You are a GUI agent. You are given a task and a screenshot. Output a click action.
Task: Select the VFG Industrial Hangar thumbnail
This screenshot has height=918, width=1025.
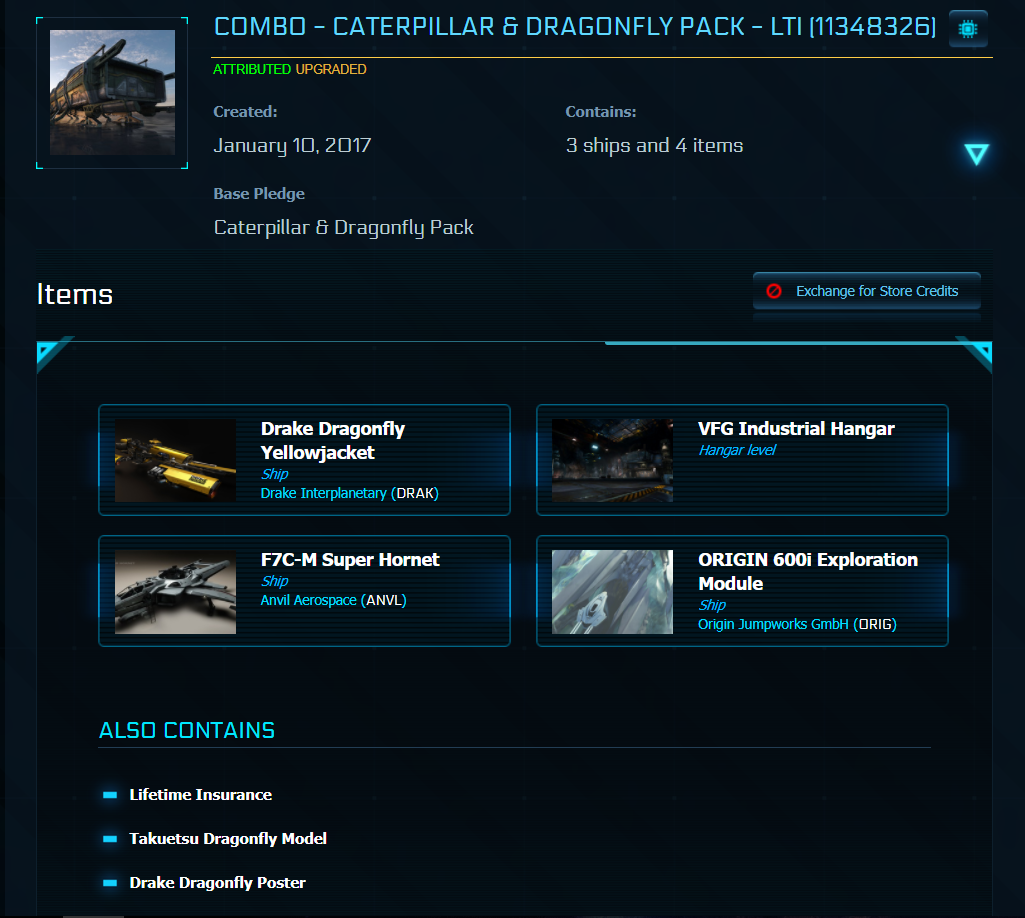(612, 460)
